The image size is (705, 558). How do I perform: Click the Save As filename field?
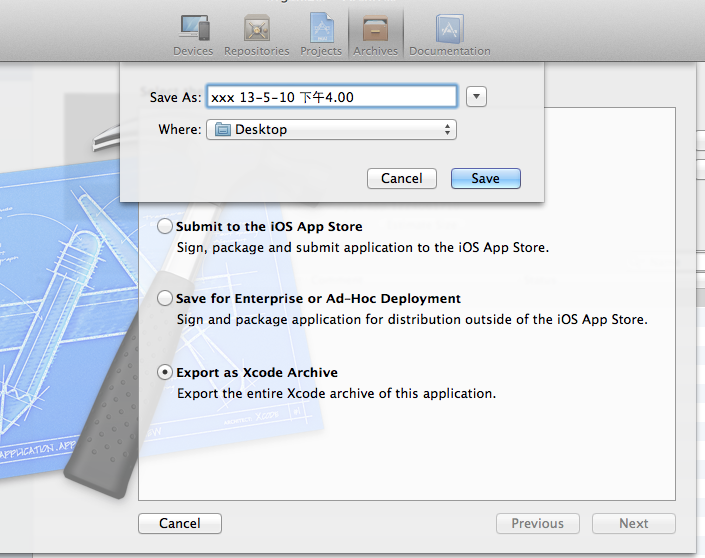332,96
